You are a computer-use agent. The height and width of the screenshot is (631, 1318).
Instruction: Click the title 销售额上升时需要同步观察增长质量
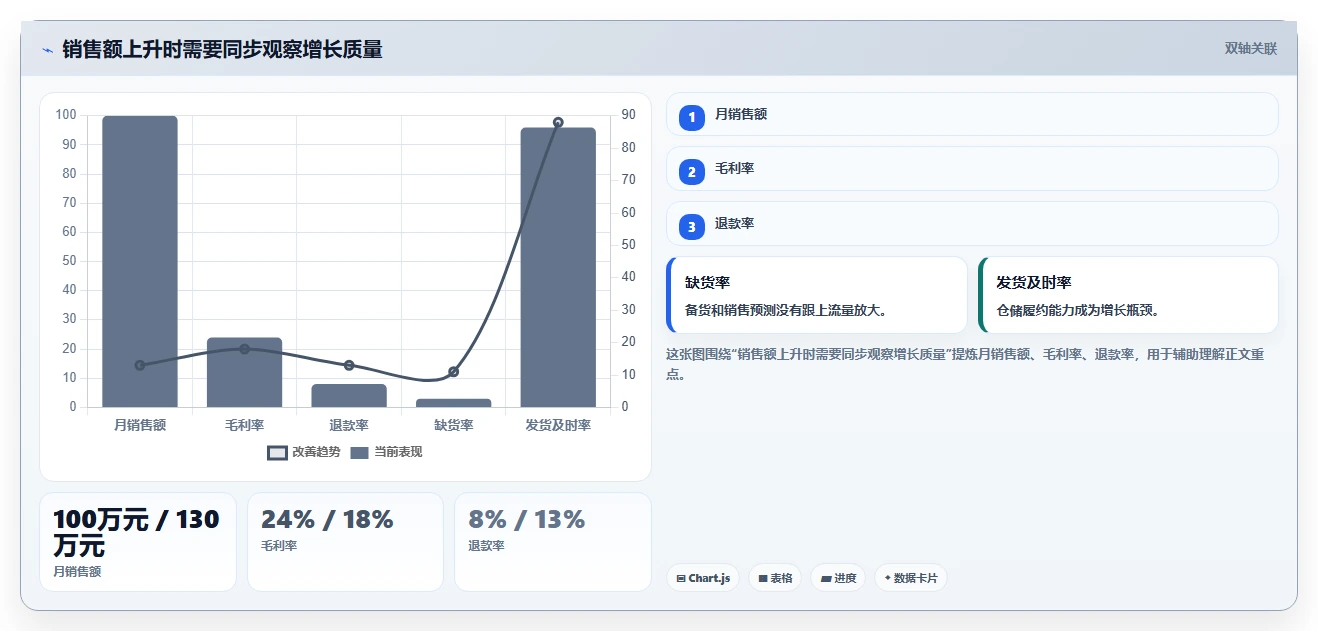[222, 49]
